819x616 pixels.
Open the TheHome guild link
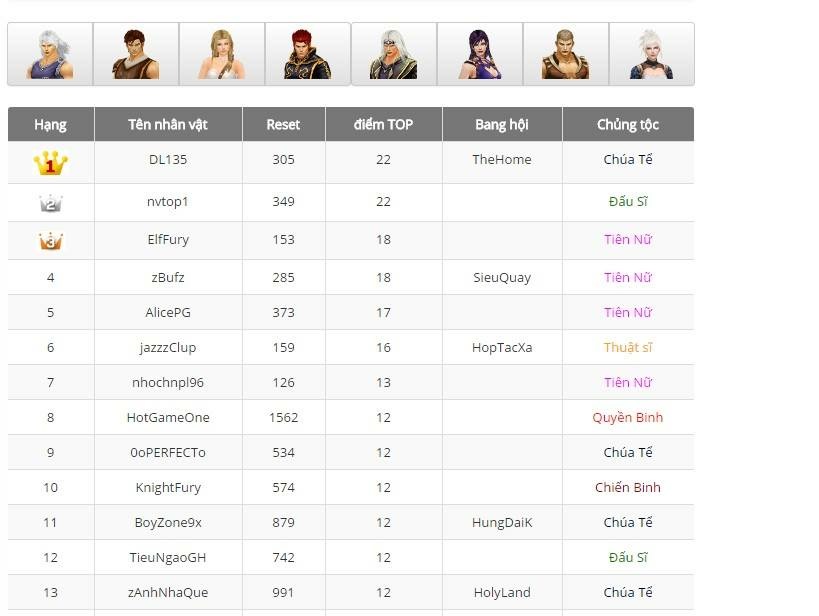tap(502, 160)
